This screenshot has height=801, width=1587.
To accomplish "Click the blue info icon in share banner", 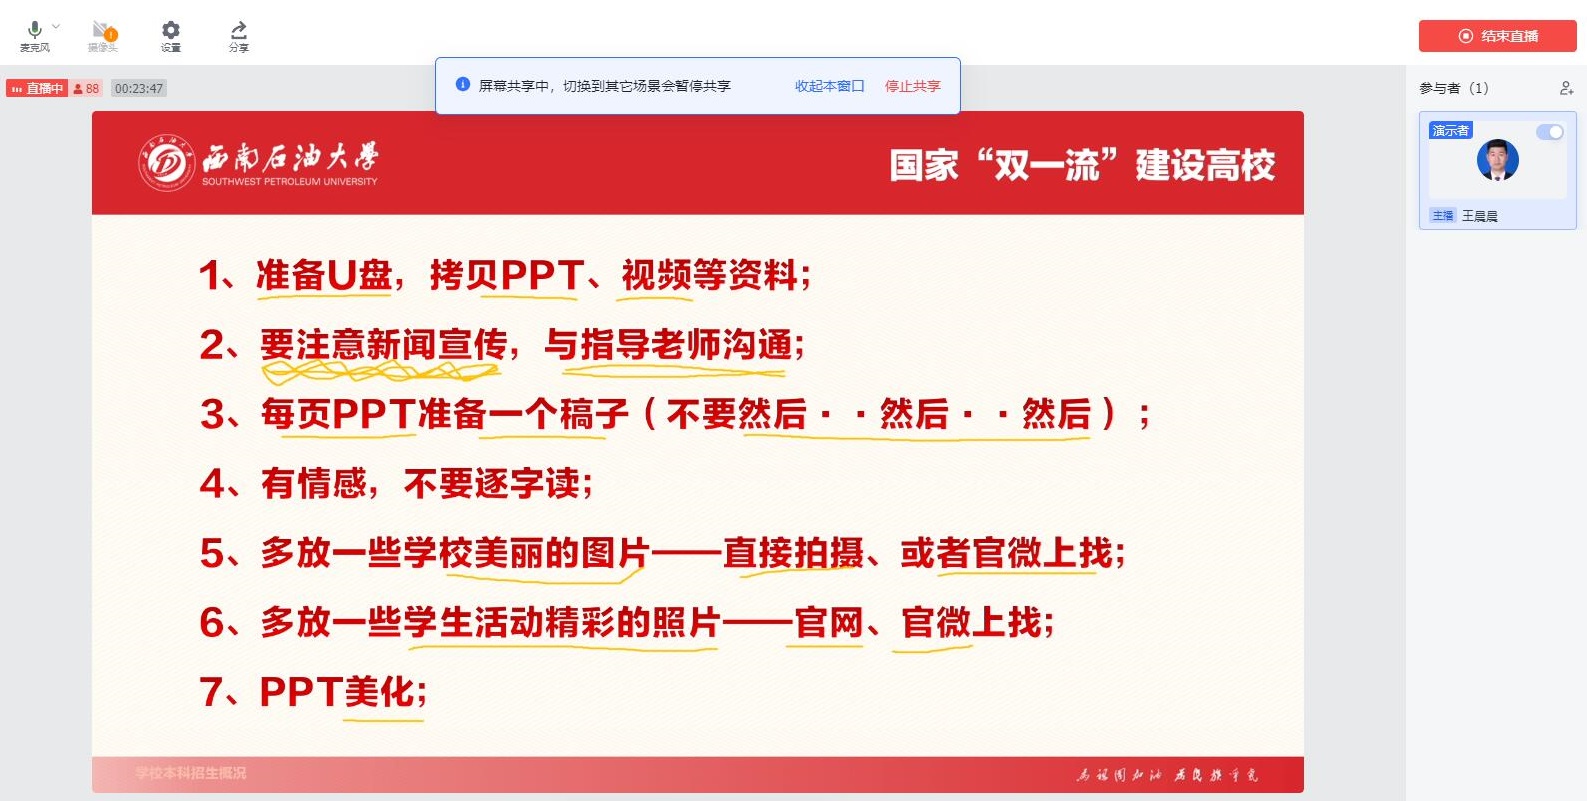I will (x=462, y=85).
